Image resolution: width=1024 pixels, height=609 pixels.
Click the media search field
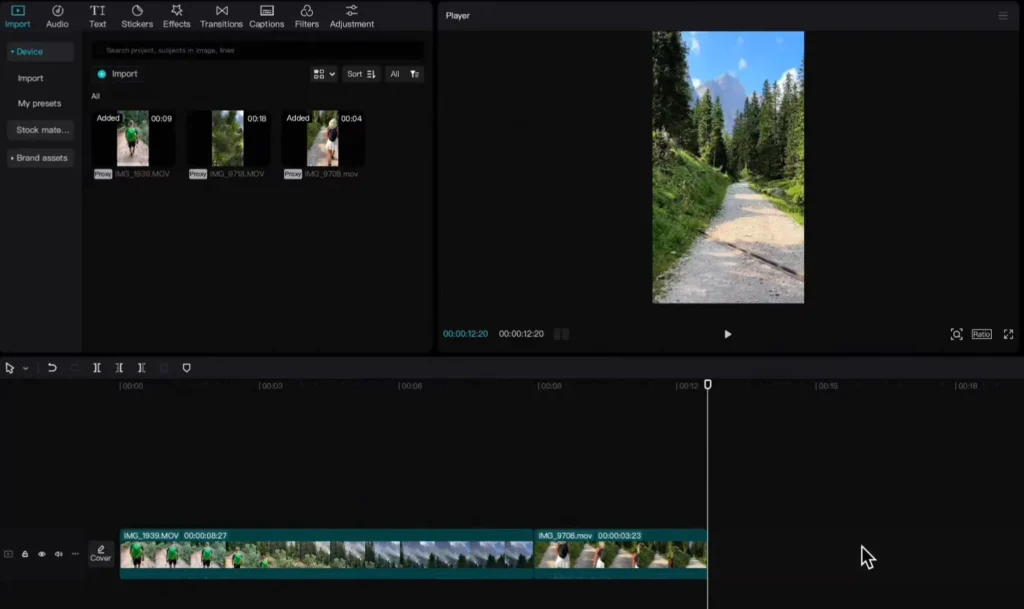point(258,50)
